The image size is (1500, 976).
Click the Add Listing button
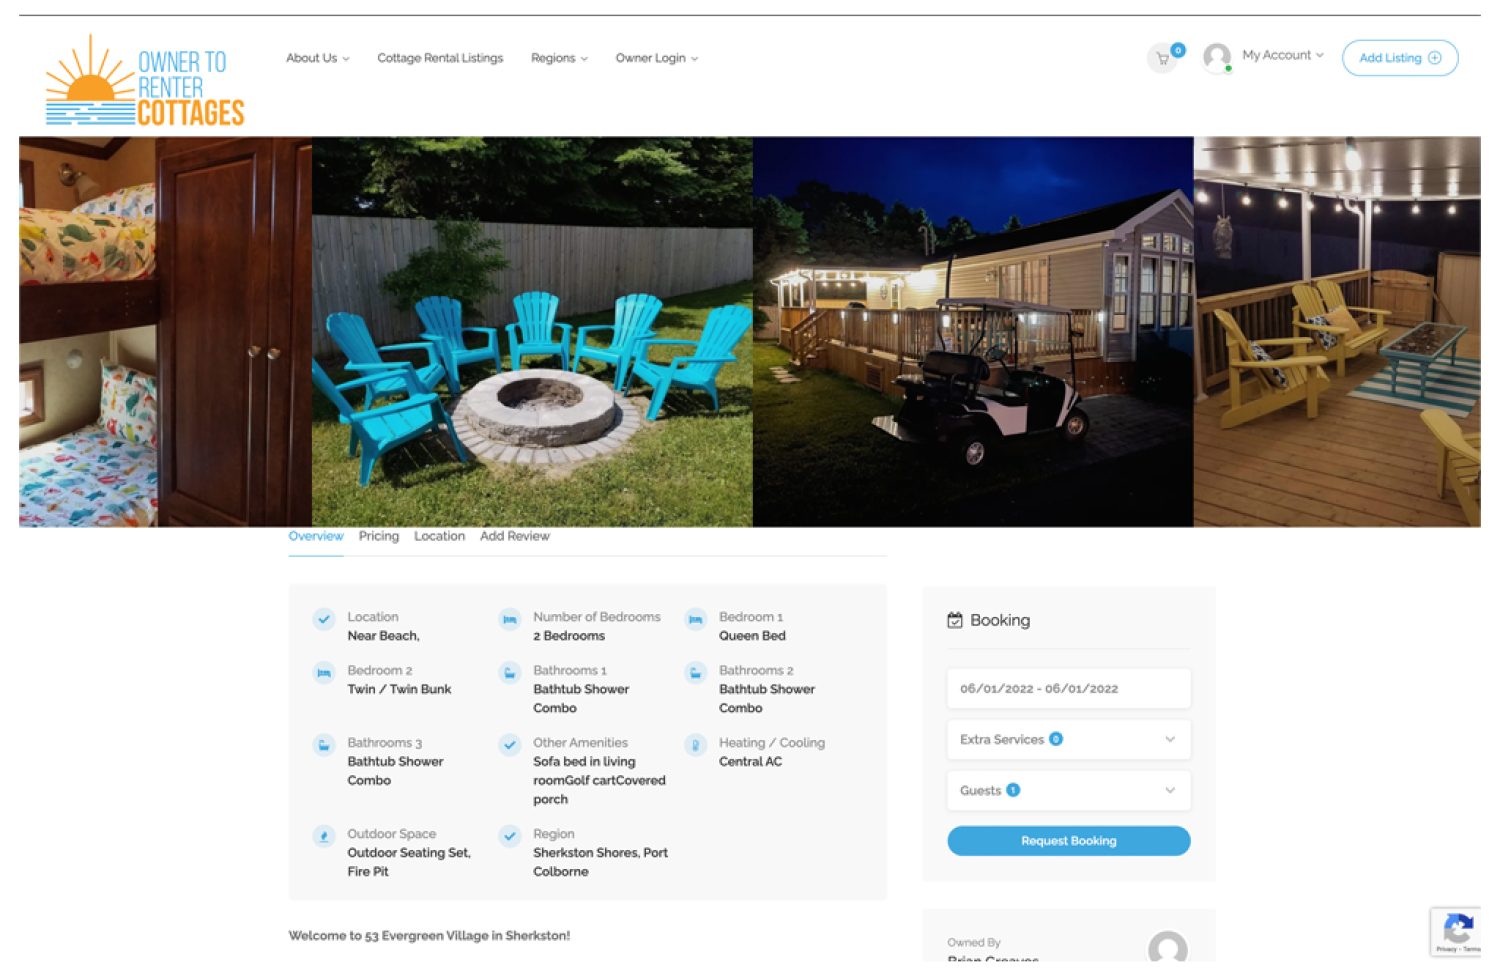point(1400,58)
